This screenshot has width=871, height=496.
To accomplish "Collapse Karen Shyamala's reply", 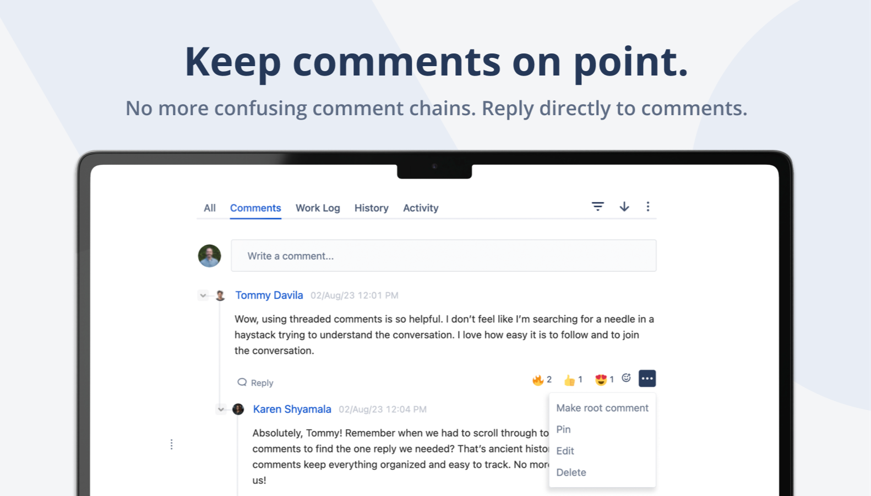I will [x=221, y=409].
